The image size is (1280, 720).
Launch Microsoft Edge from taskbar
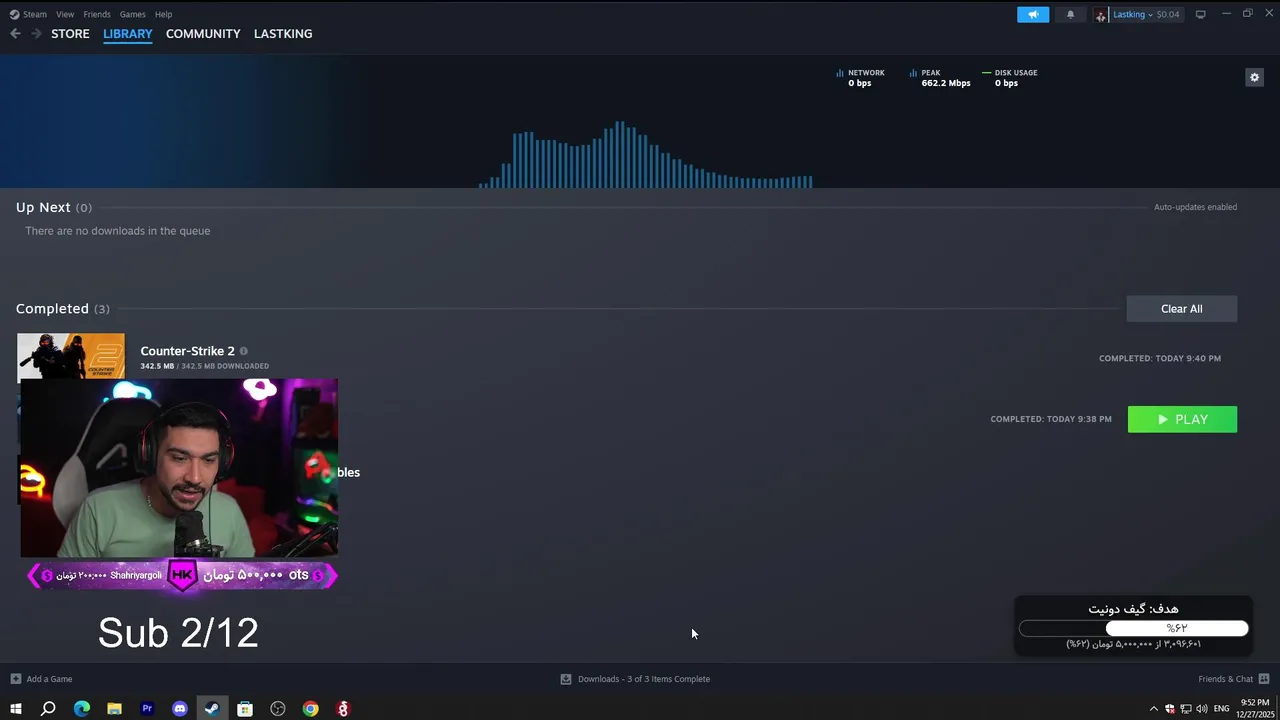coord(82,709)
